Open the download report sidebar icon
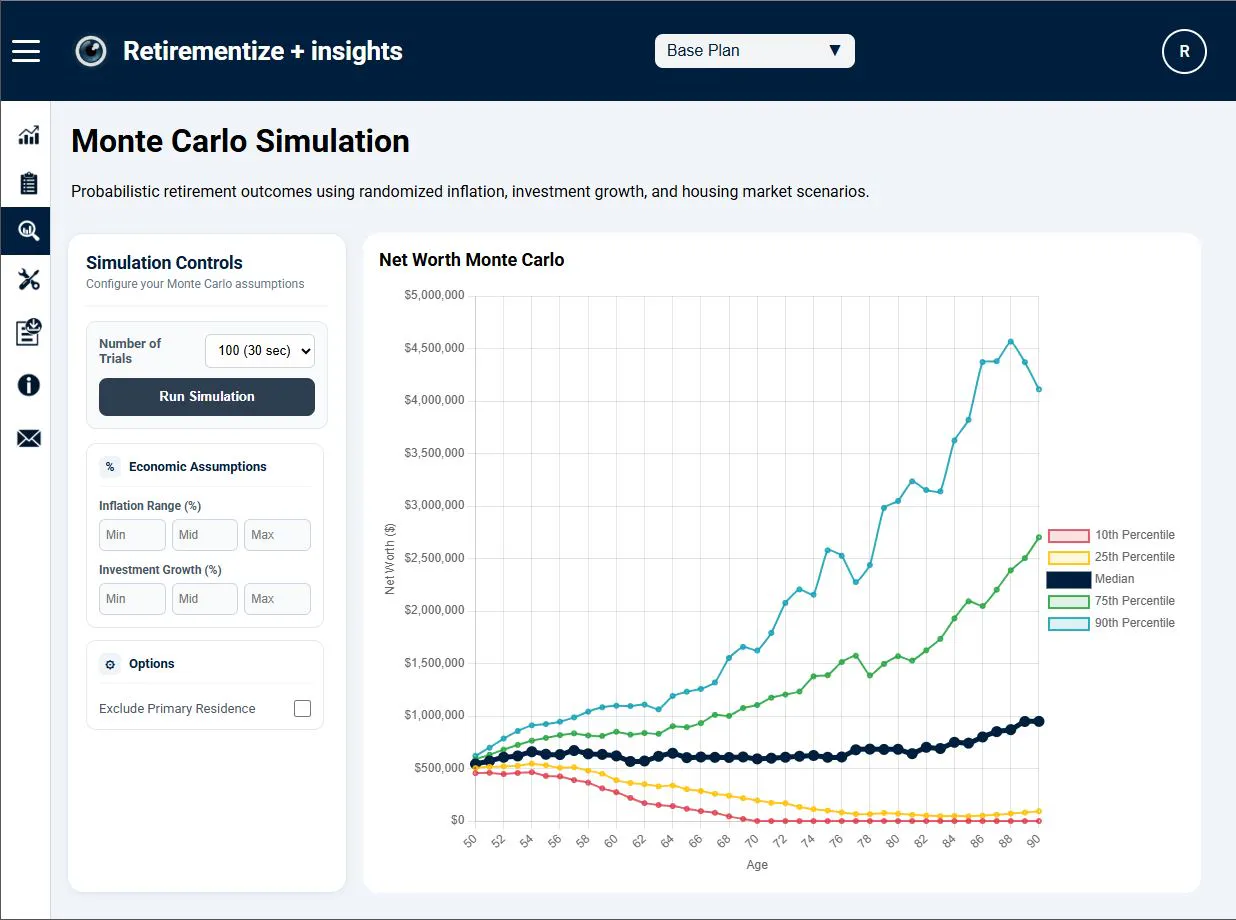1236x920 pixels. [29, 332]
